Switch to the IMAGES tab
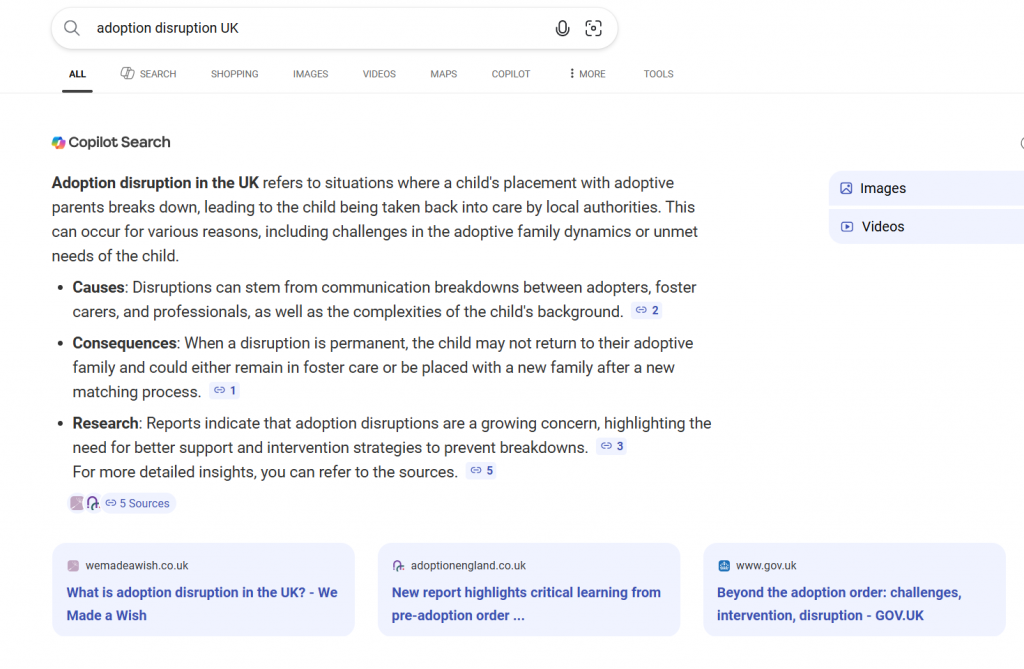 pos(310,73)
